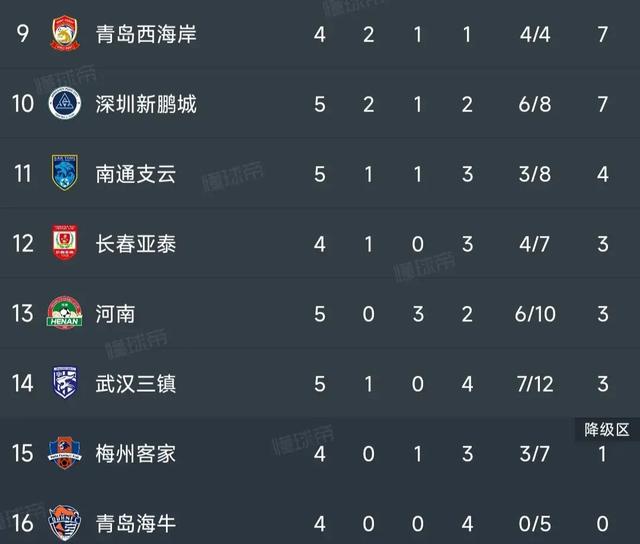Select the 南通支云 team name

point(136,174)
